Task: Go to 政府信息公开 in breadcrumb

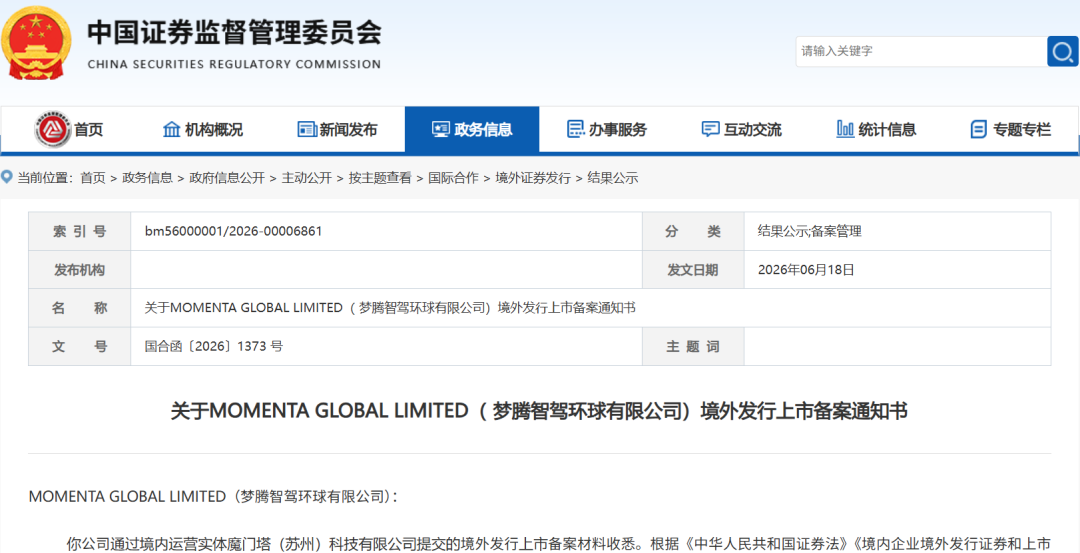Action: click(227, 178)
